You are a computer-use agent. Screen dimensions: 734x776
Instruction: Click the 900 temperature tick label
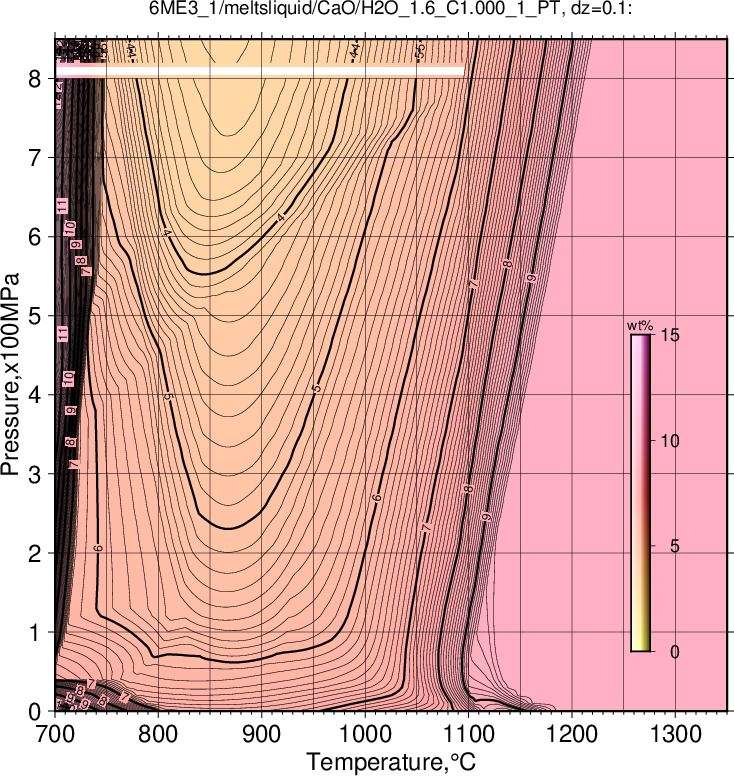coord(261,734)
